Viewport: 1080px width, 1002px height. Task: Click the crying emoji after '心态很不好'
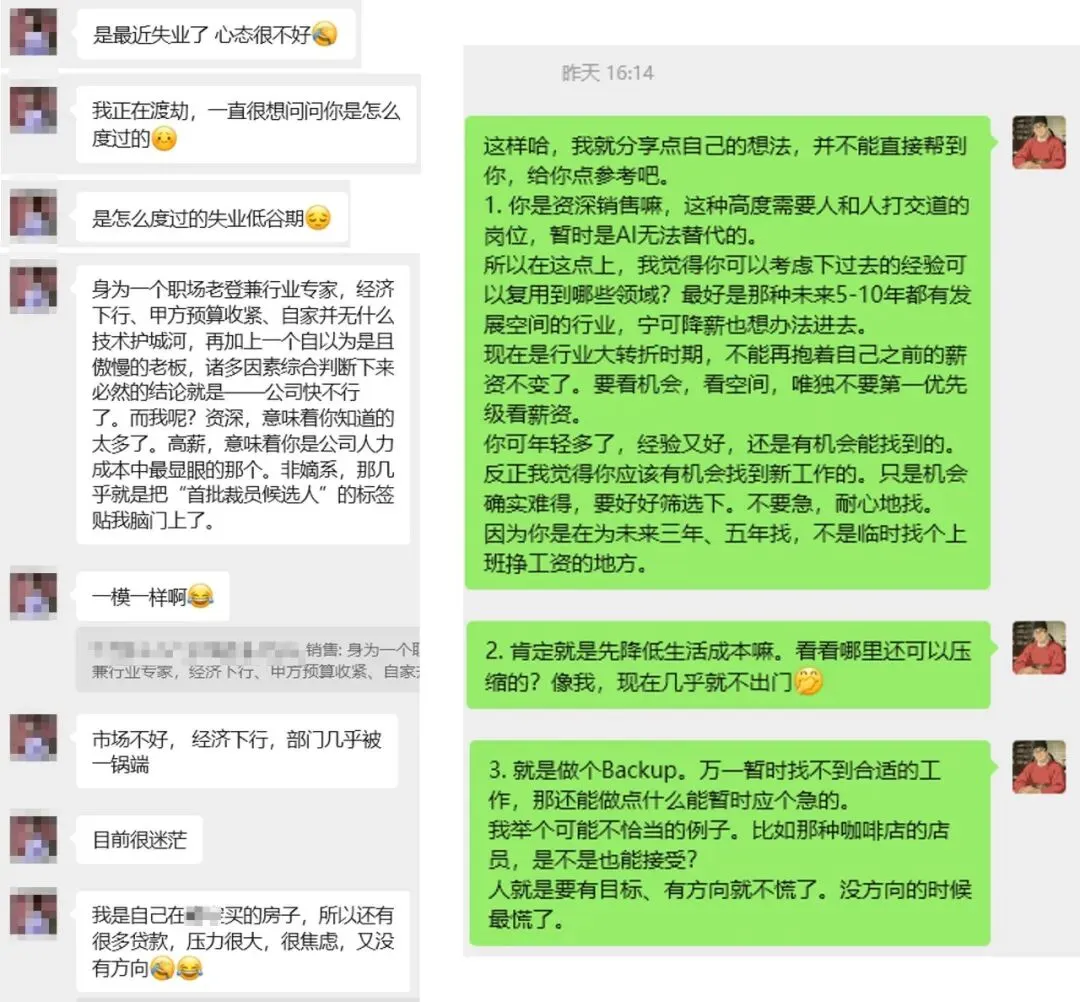coord(324,34)
